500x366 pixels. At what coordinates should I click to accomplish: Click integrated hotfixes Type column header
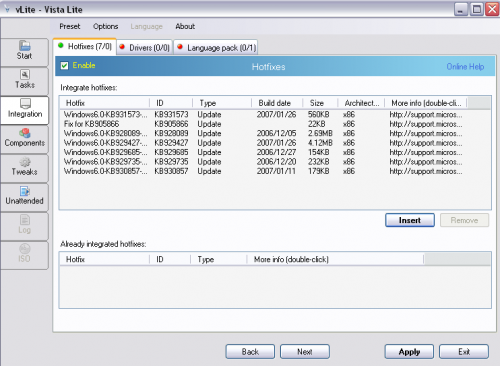[219, 259]
